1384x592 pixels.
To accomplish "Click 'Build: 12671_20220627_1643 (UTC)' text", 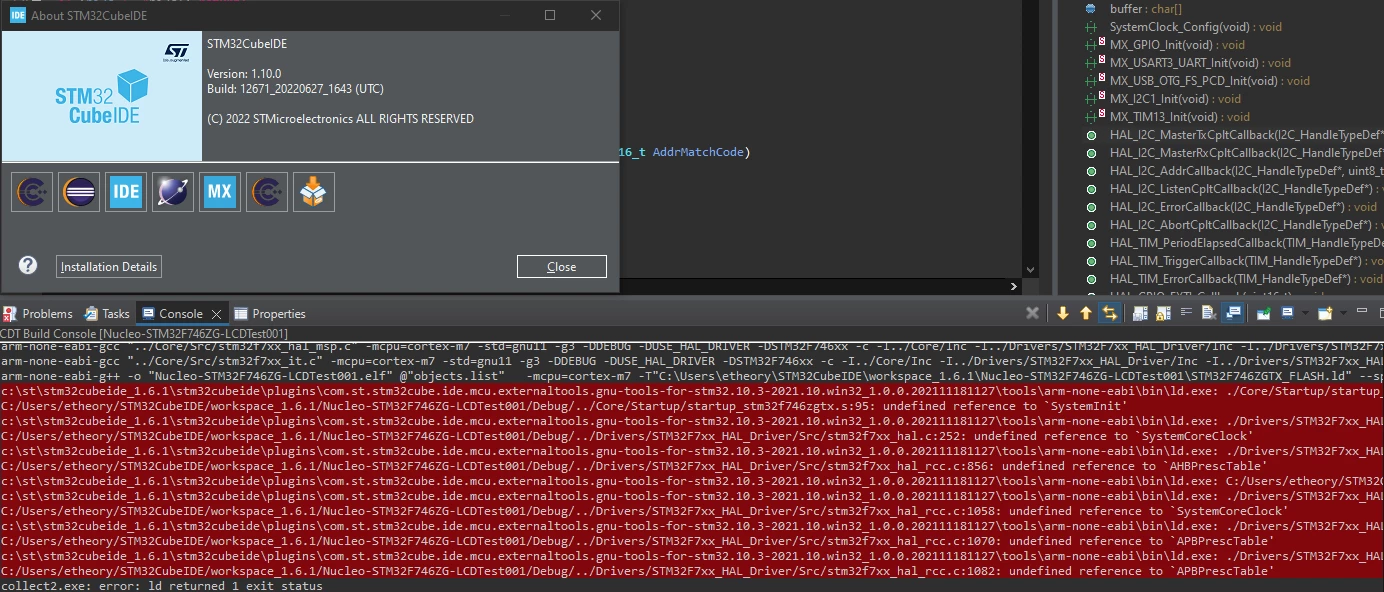I will tap(295, 89).
